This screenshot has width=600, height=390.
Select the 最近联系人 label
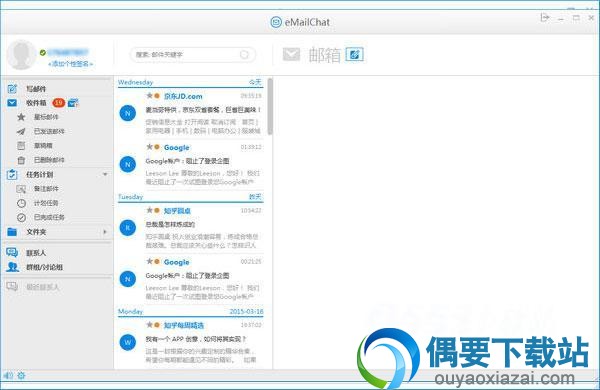pos(42,287)
